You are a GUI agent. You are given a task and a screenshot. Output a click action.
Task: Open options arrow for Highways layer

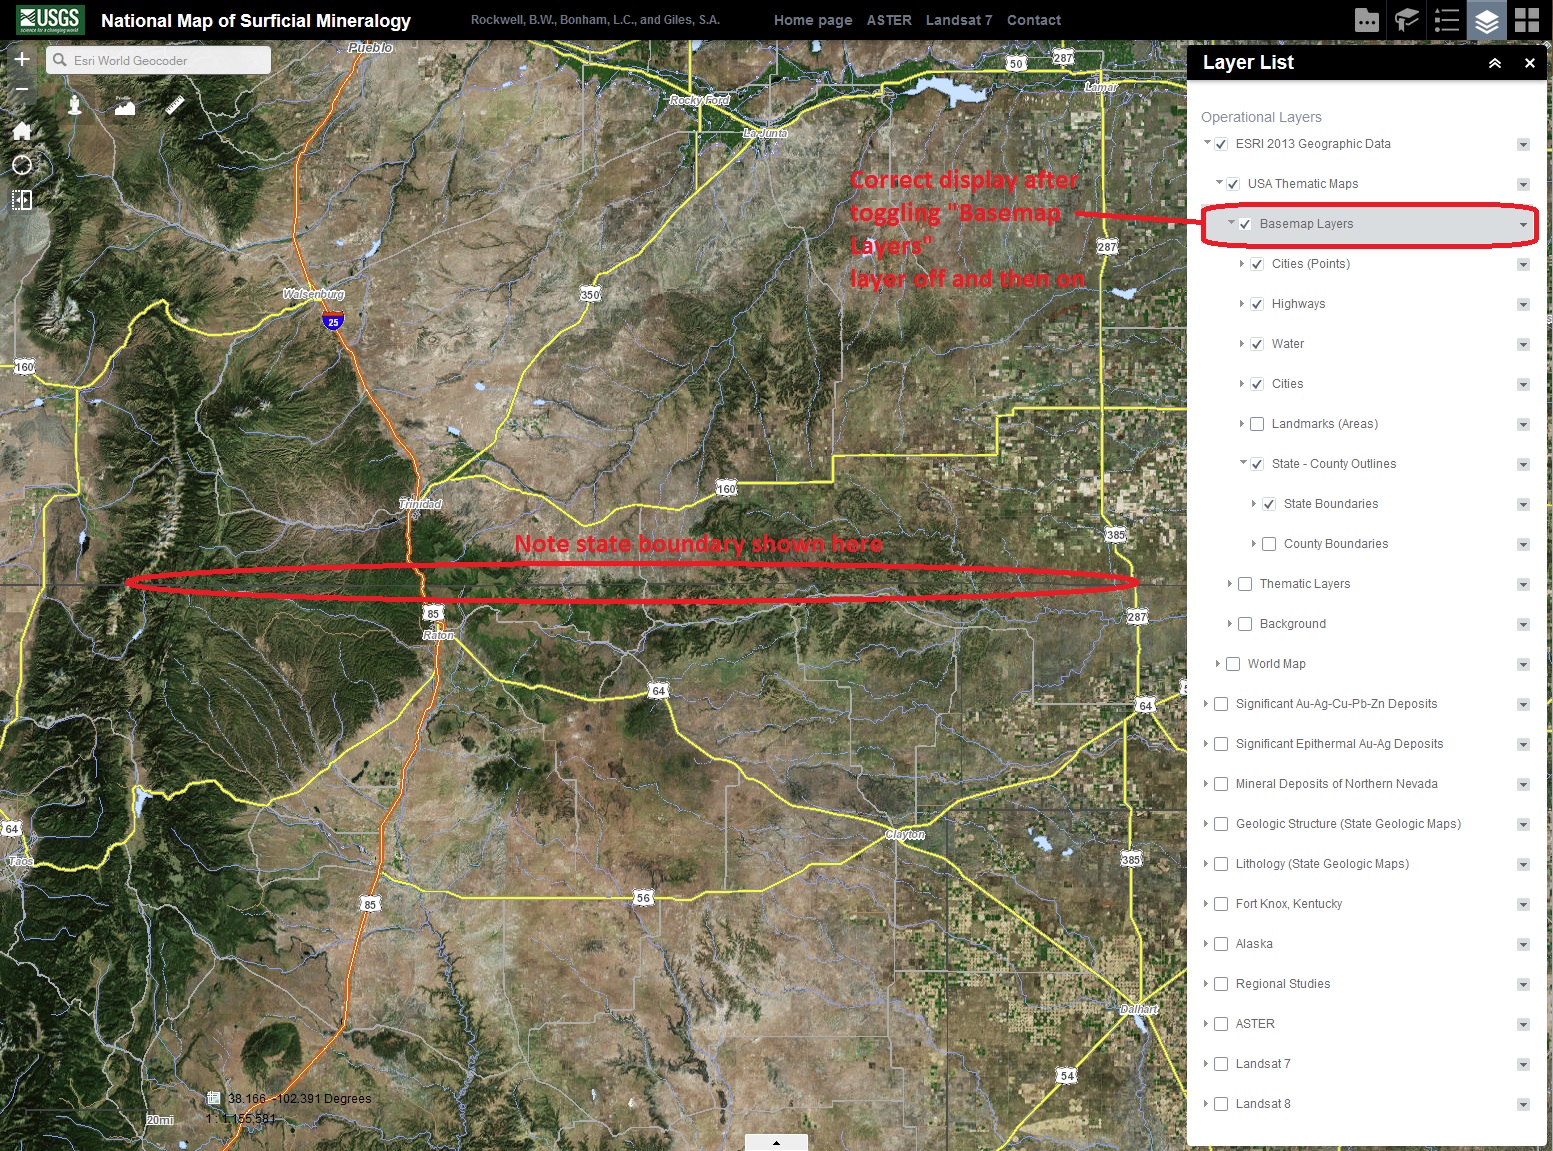(x=1523, y=304)
